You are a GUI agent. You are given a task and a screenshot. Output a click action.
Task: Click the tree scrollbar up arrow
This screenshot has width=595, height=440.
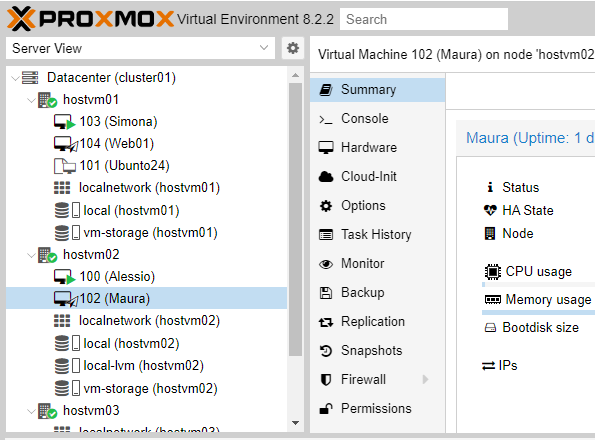point(296,75)
